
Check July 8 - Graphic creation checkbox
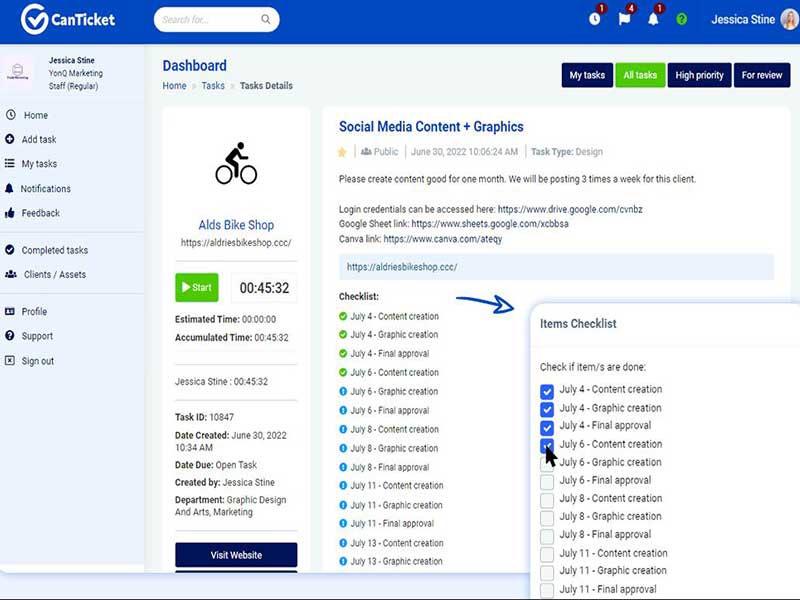click(547, 518)
